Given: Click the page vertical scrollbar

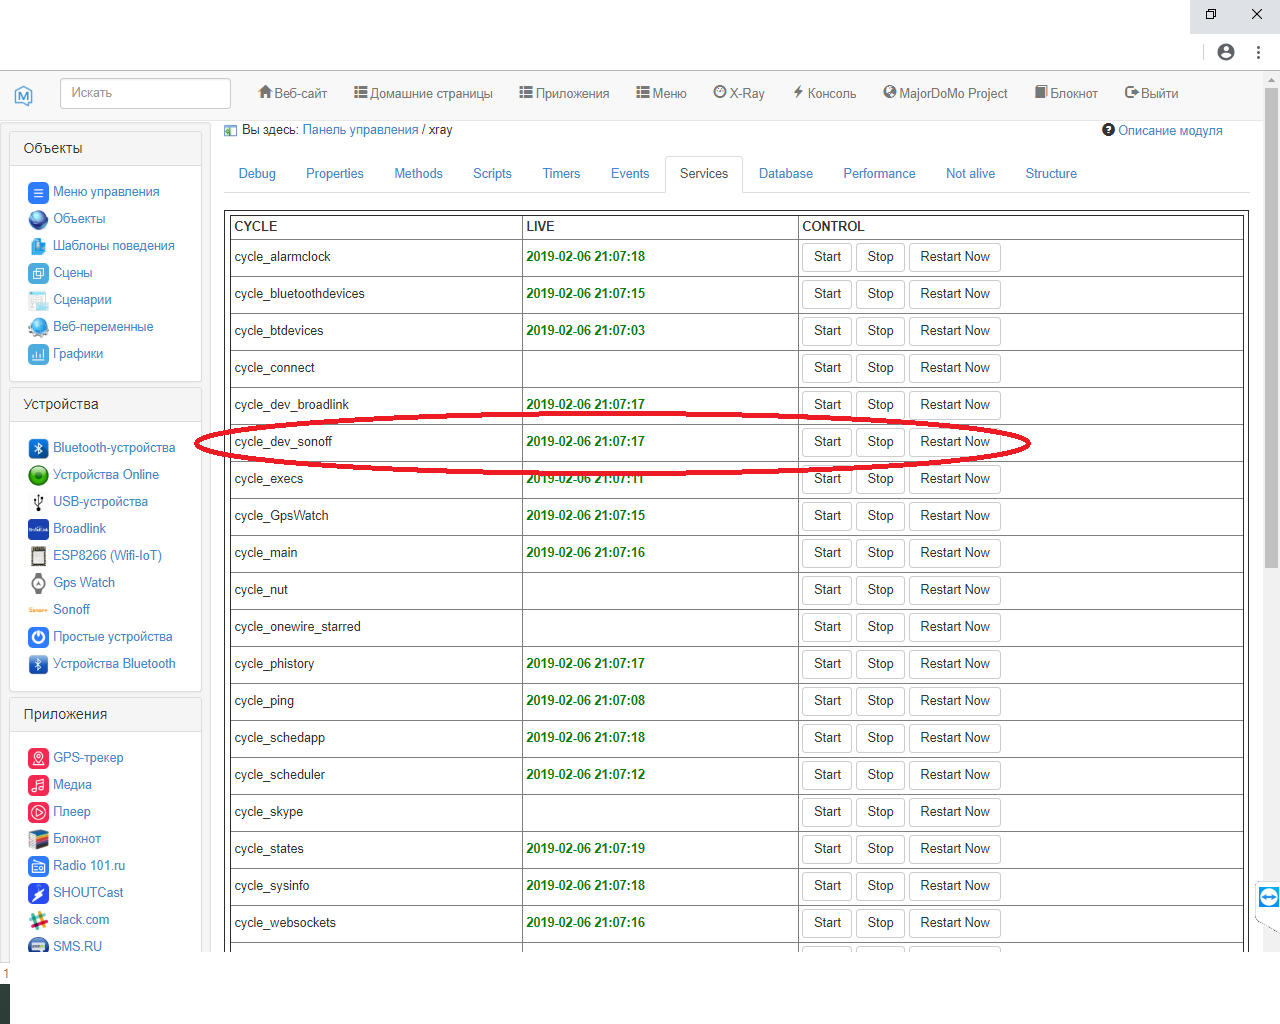Looking at the screenshot, I should coord(1271,330).
